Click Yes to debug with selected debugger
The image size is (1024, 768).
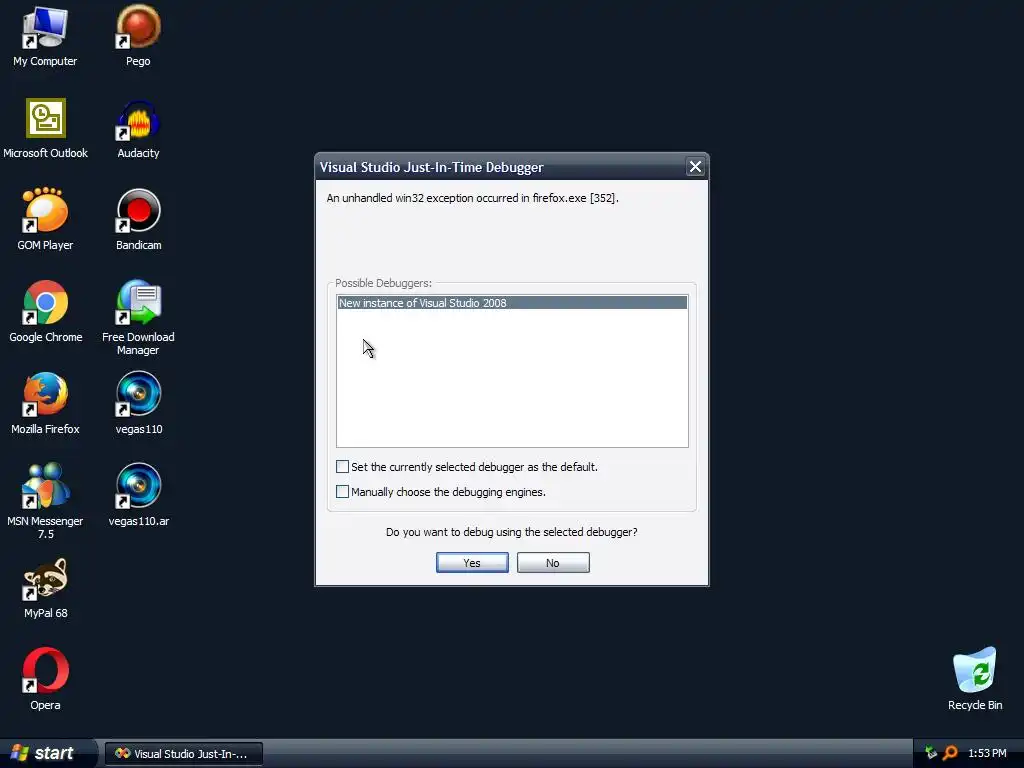click(472, 562)
